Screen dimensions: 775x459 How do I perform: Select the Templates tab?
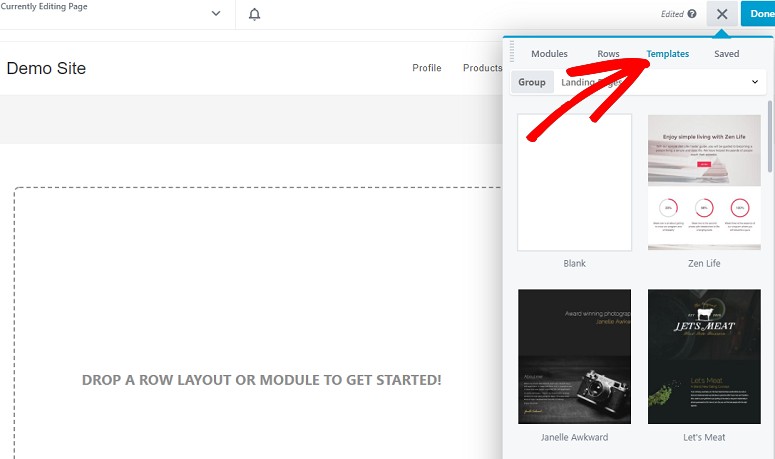pos(667,53)
